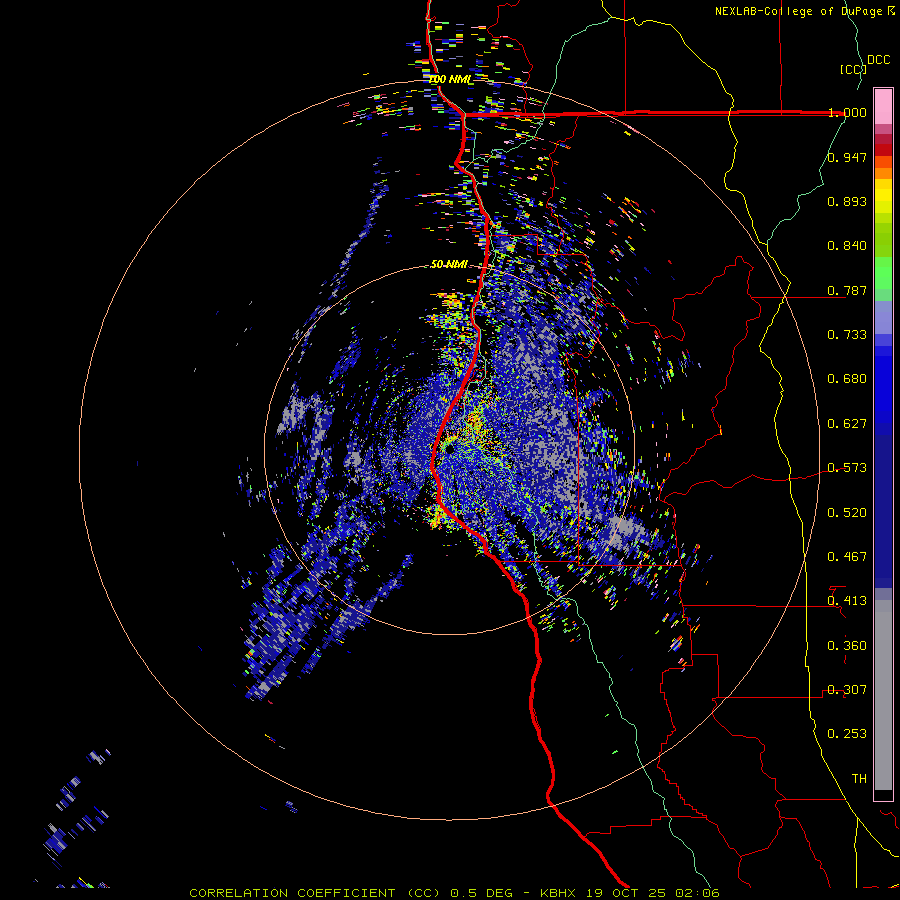Click the NEXLAB-College of DuPage title text

(x=798, y=11)
